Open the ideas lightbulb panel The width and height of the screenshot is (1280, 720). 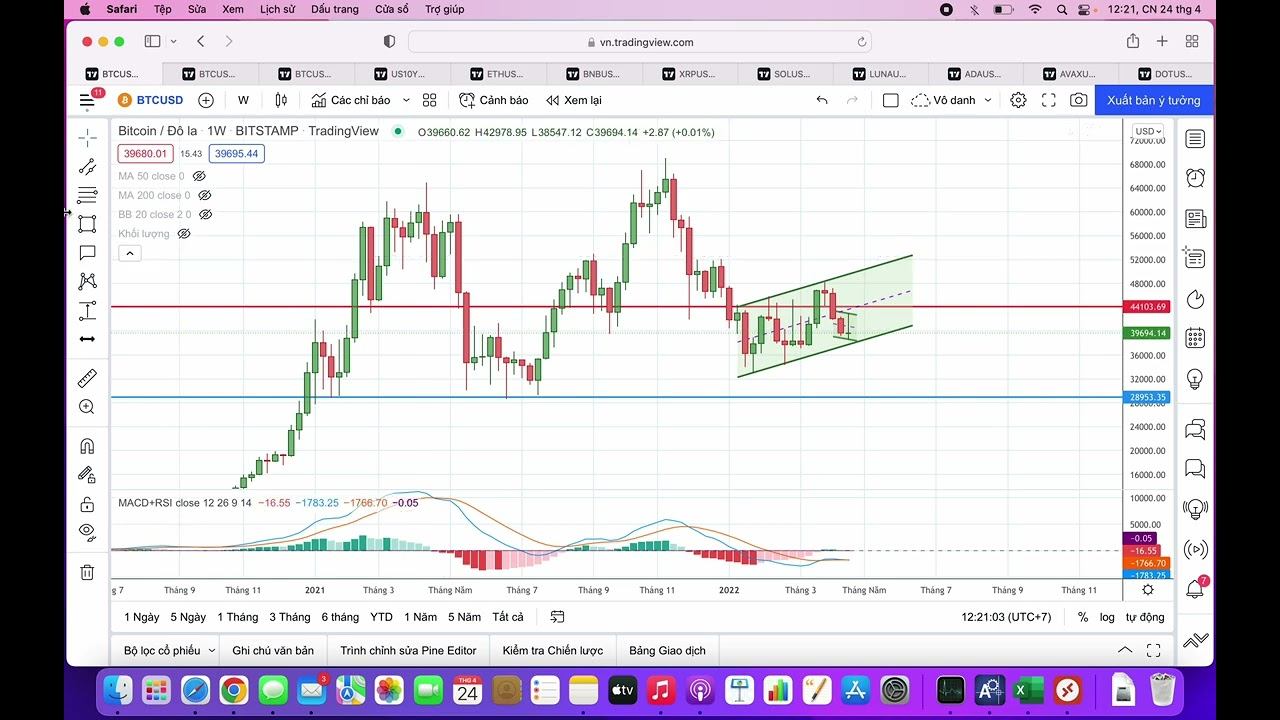(x=1195, y=379)
